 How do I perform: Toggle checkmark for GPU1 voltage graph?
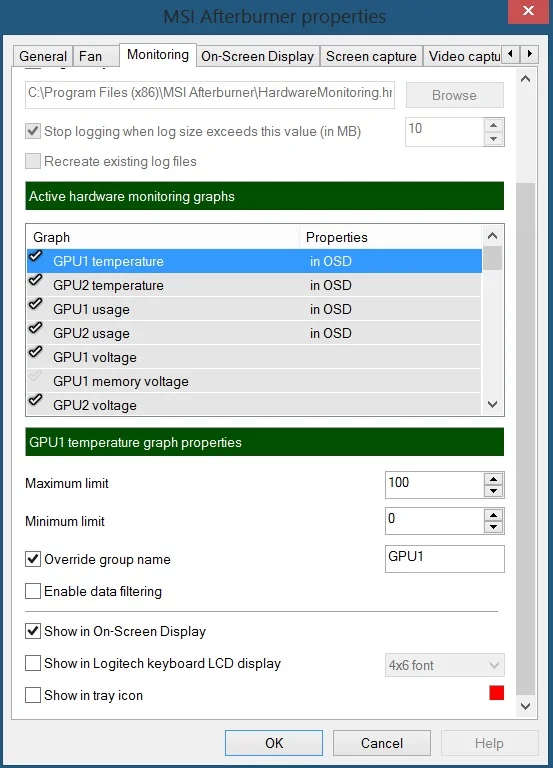click(x=35, y=352)
